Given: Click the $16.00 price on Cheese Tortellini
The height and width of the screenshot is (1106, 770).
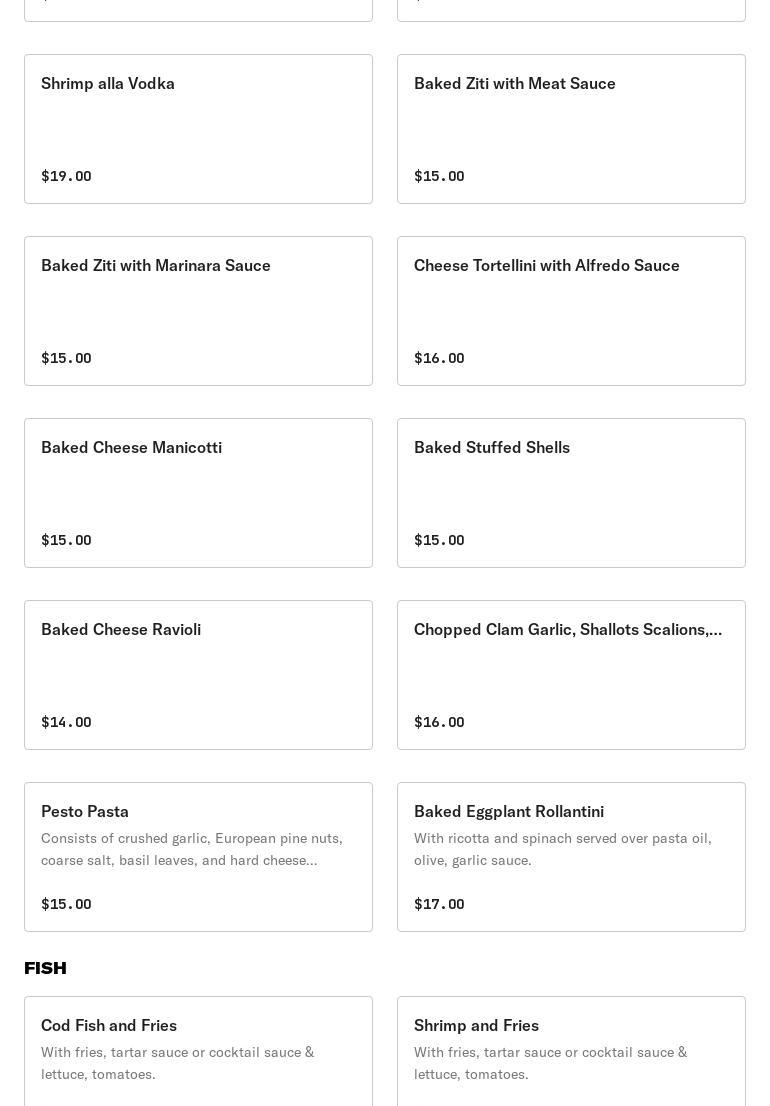Looking at the screenshot, I should pos(439,358).
